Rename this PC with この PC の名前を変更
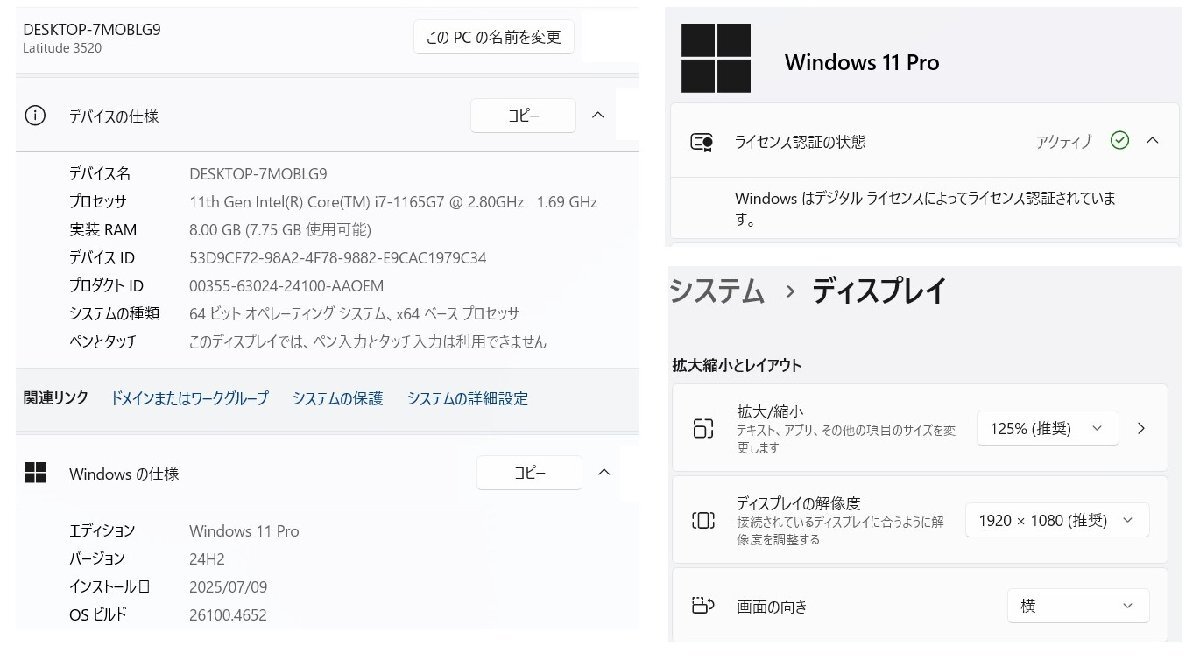 click(x=494, y=38)
